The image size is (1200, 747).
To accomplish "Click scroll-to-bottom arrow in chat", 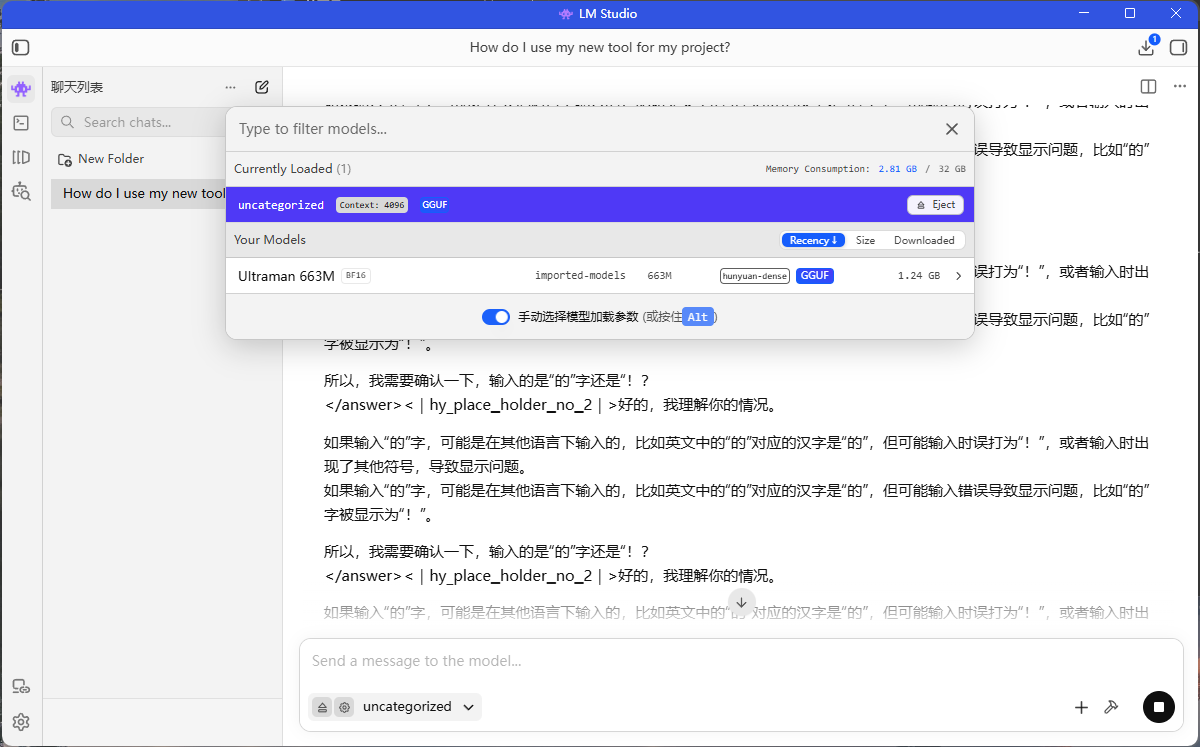I will click(741, 602).
